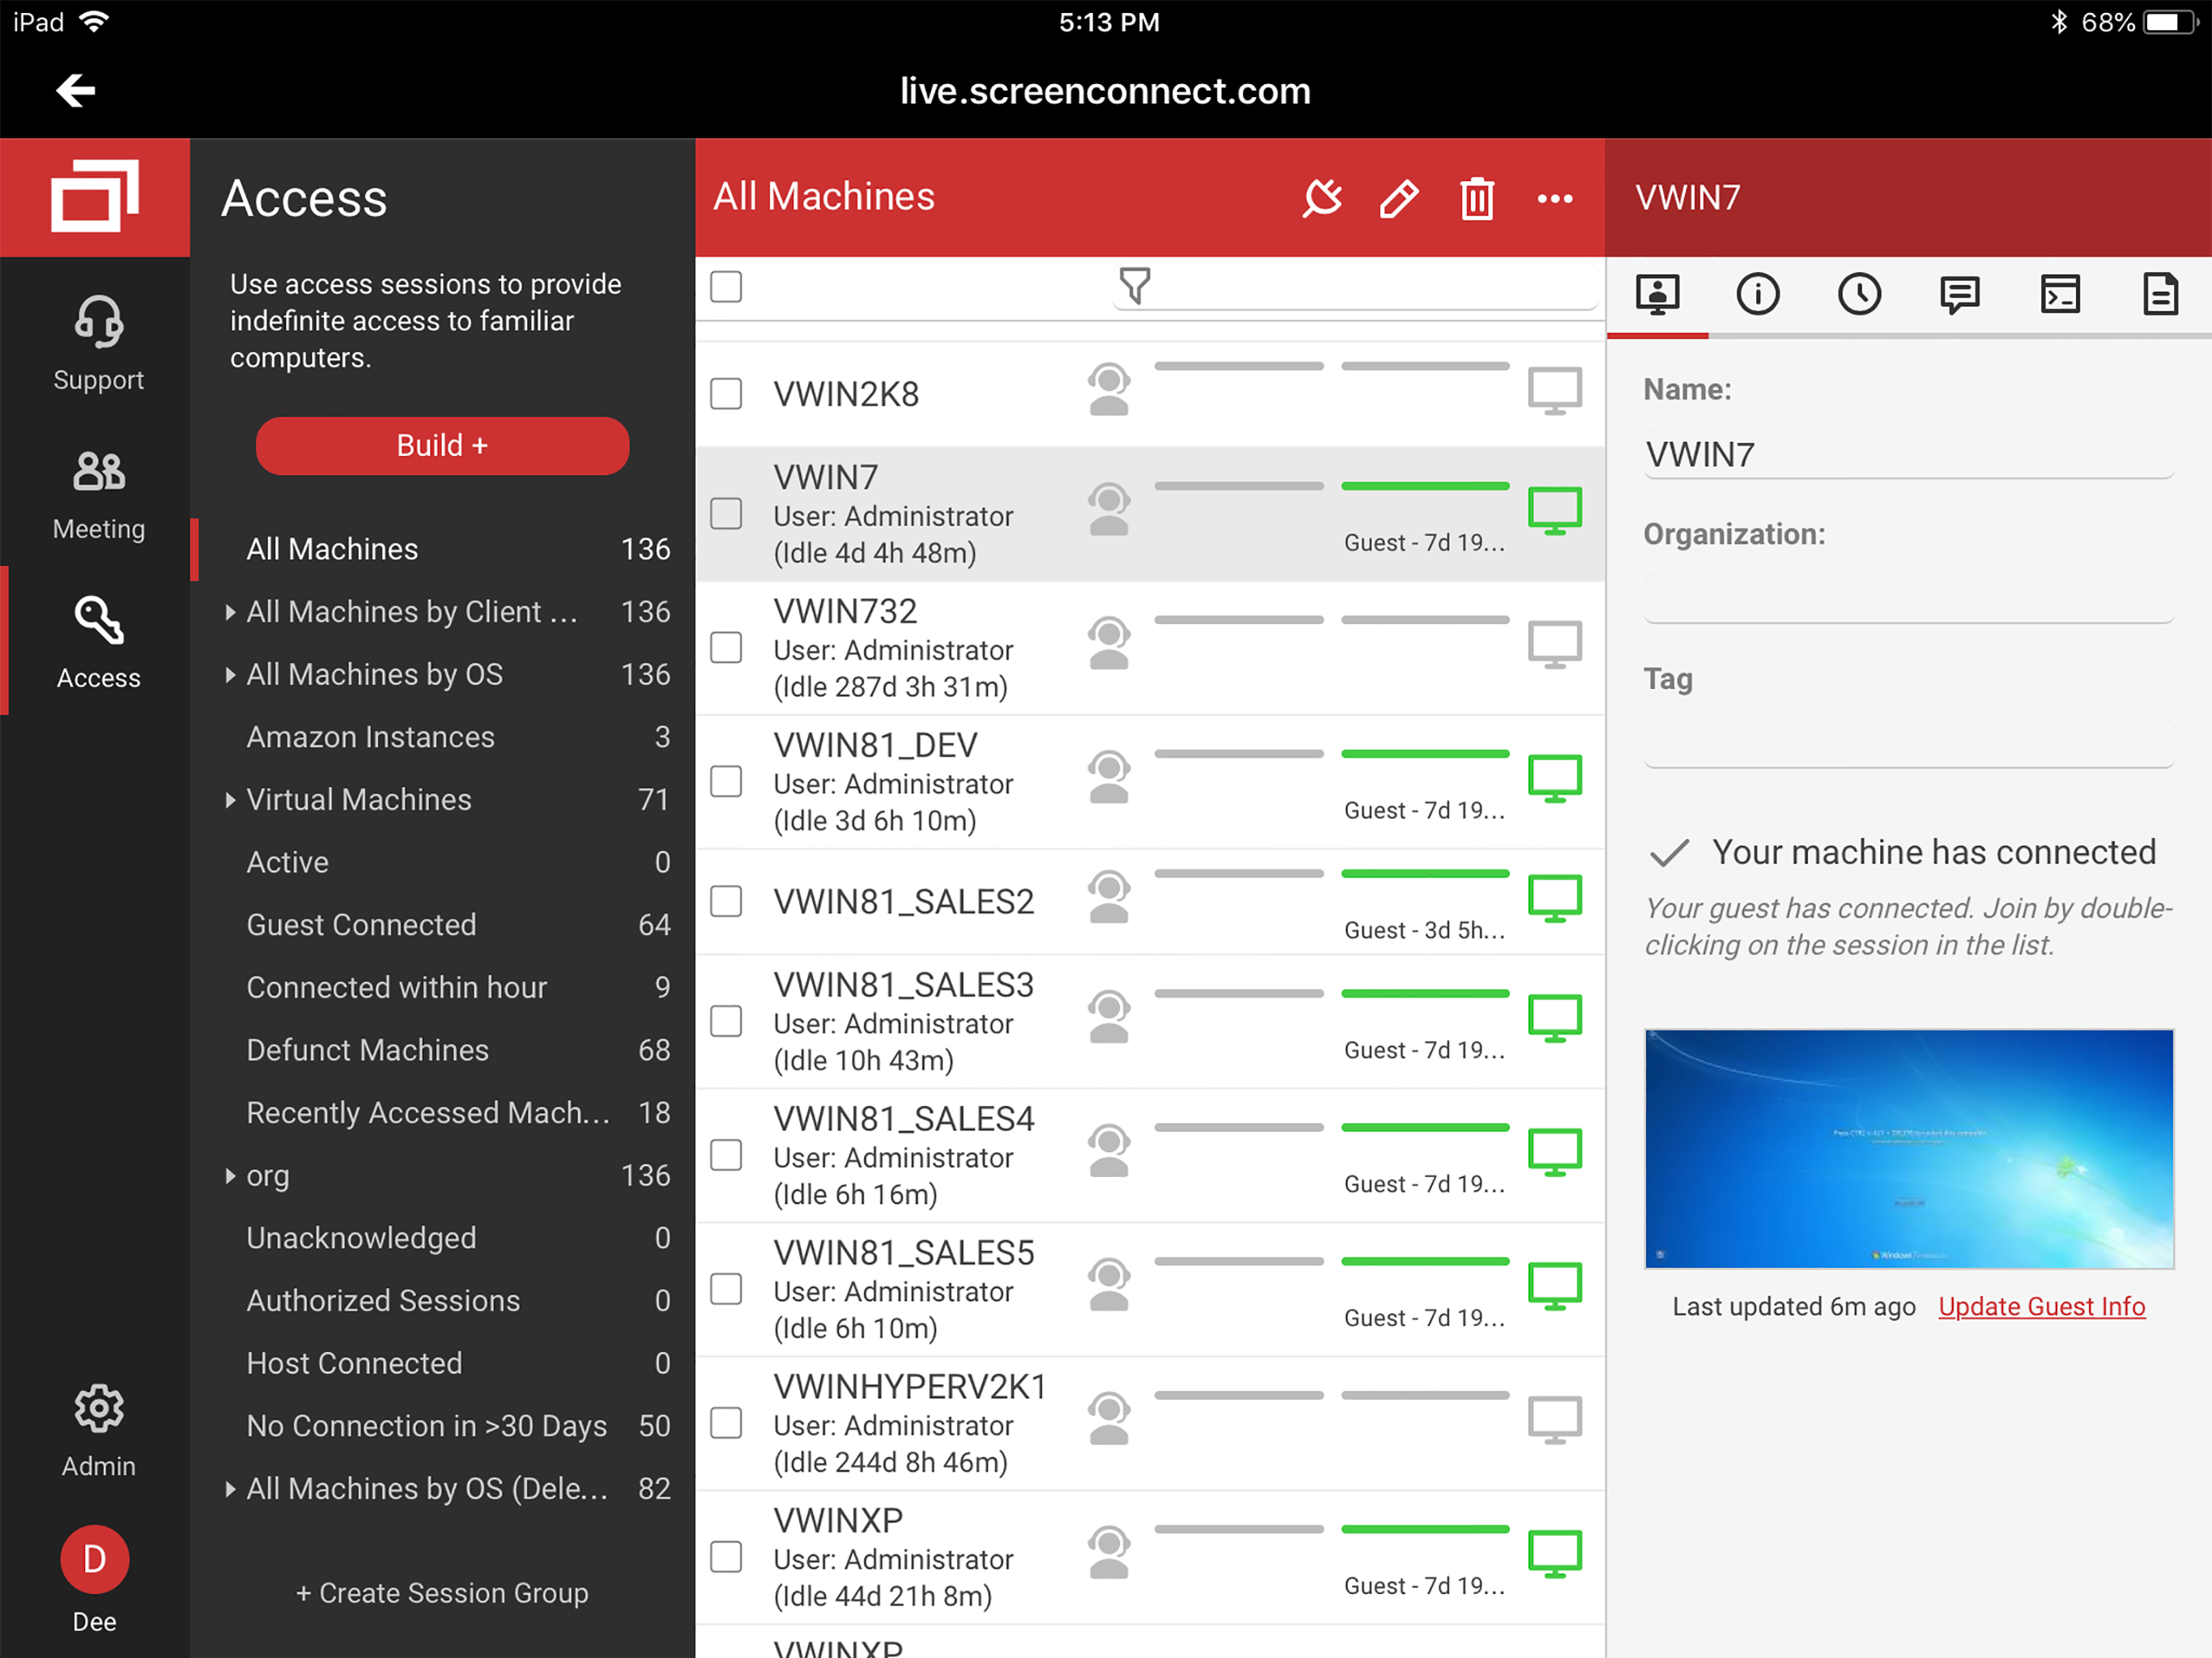
Task: Open the More options ellipsis menu
Action: pyautogui.click(x=1555, y=199)
